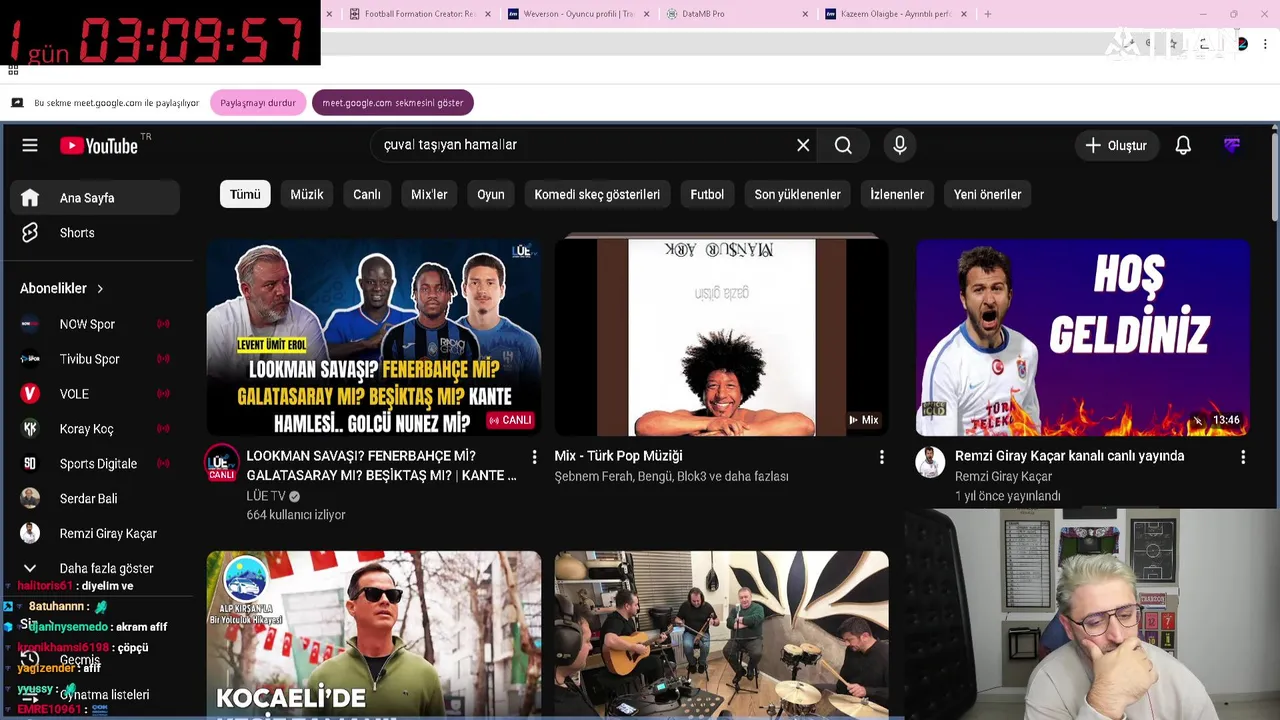Click the Mix - Türk Pop Müziği title
The width and height of the screenshot is (1280, 720).
pos(618,456)
